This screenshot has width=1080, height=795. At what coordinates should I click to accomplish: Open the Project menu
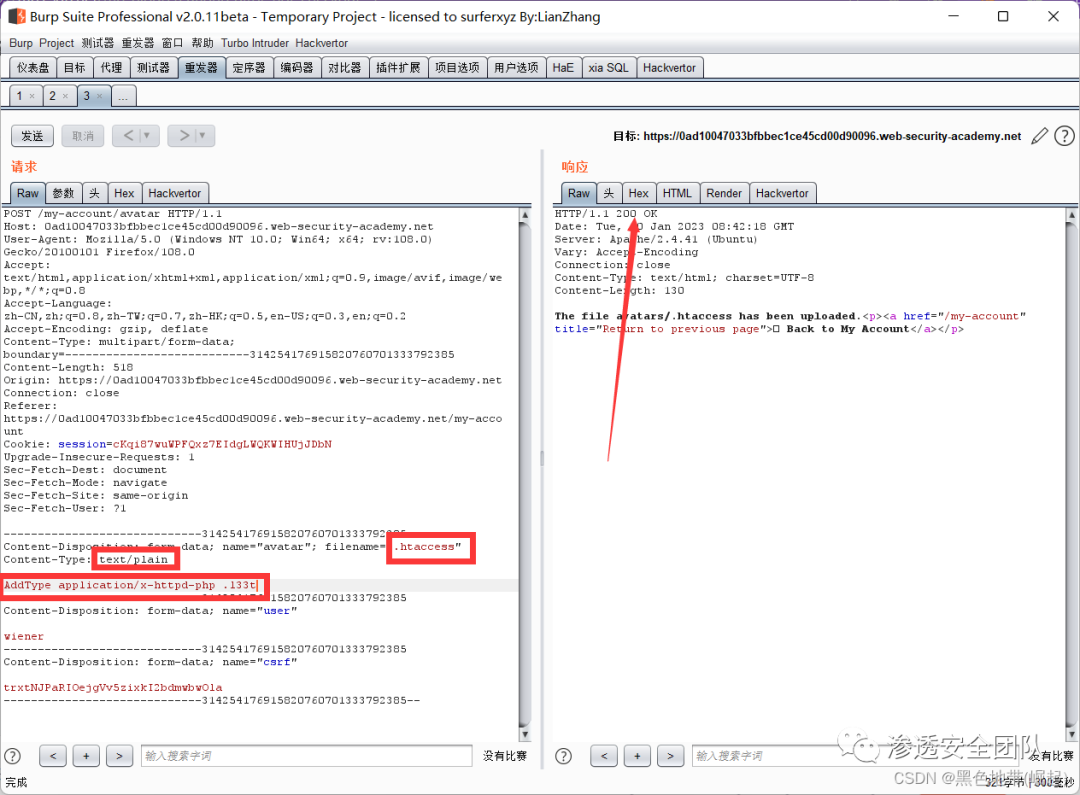click(56, 43)
